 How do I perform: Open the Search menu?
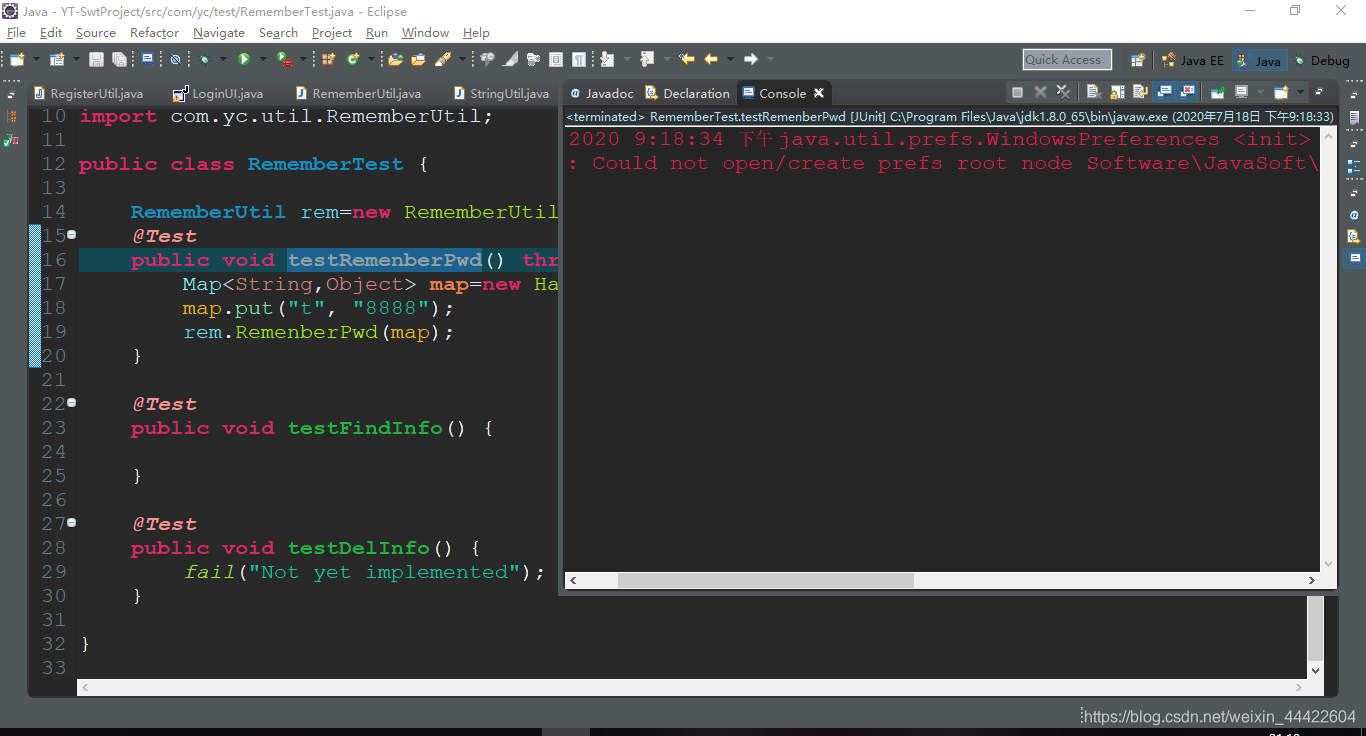tap(278, 33)
